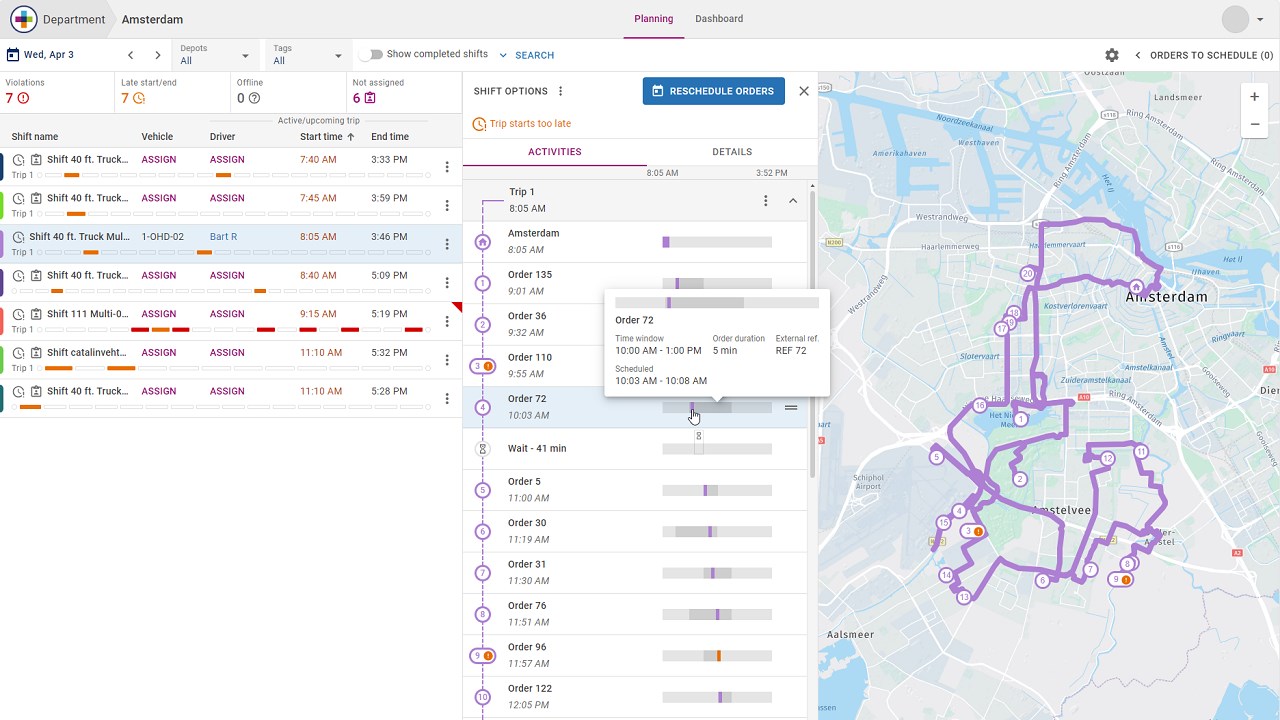Click the Department logo icon
This screenshot has width=1280, height=720.
click(24, 19)
